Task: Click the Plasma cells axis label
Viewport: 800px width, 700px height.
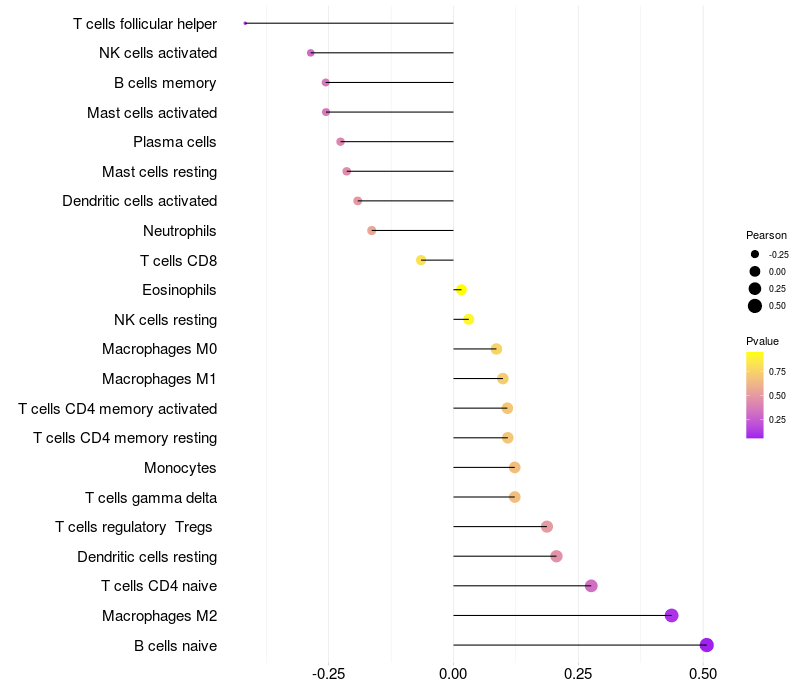Action: [x=175, y=142]
